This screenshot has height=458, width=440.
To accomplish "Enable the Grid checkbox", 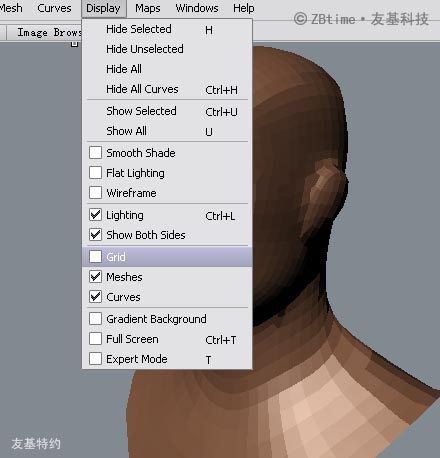I will point(95,257).
